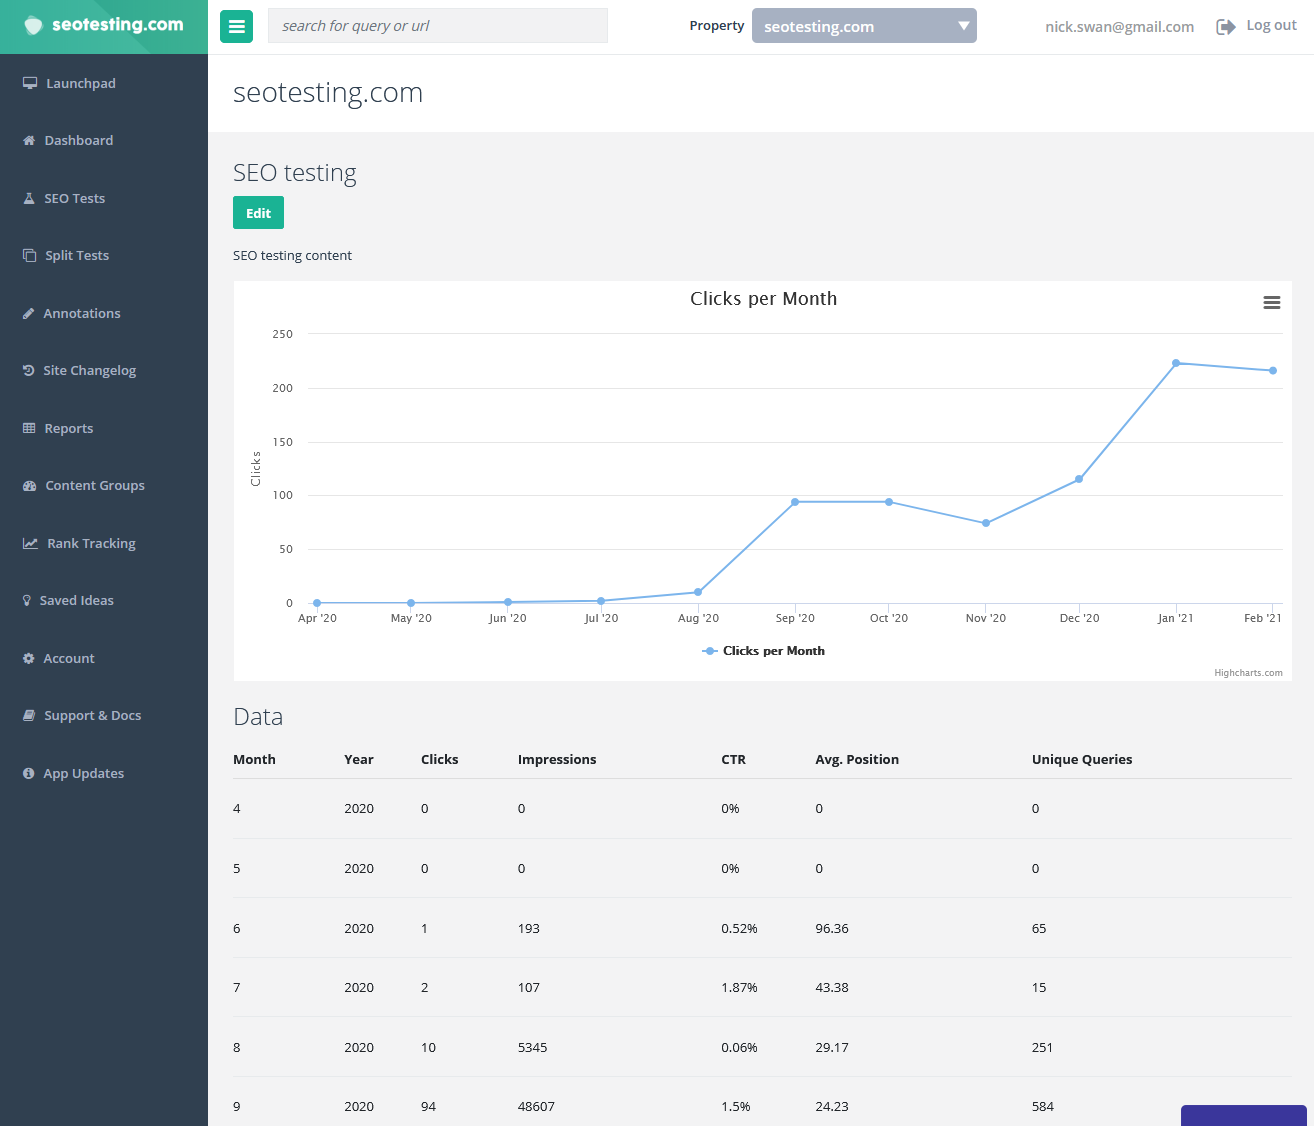Click the App Updates info icon

click(28, 773)
